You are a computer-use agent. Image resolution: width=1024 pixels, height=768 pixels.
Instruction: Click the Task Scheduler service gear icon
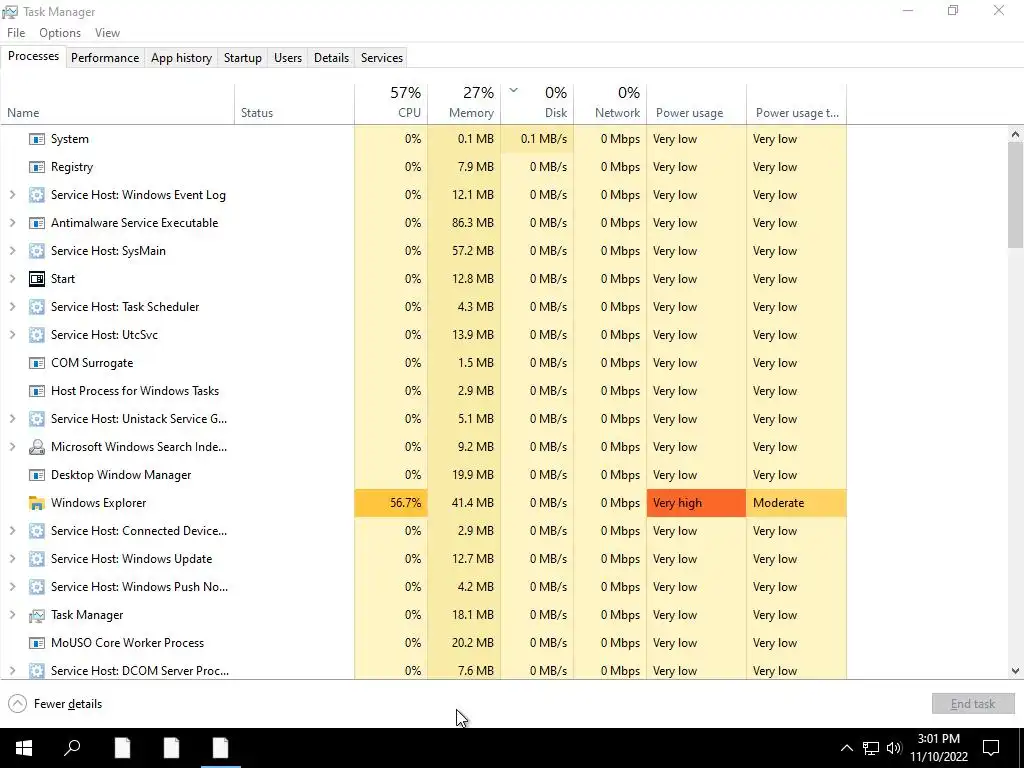click(x=37, y=307)
